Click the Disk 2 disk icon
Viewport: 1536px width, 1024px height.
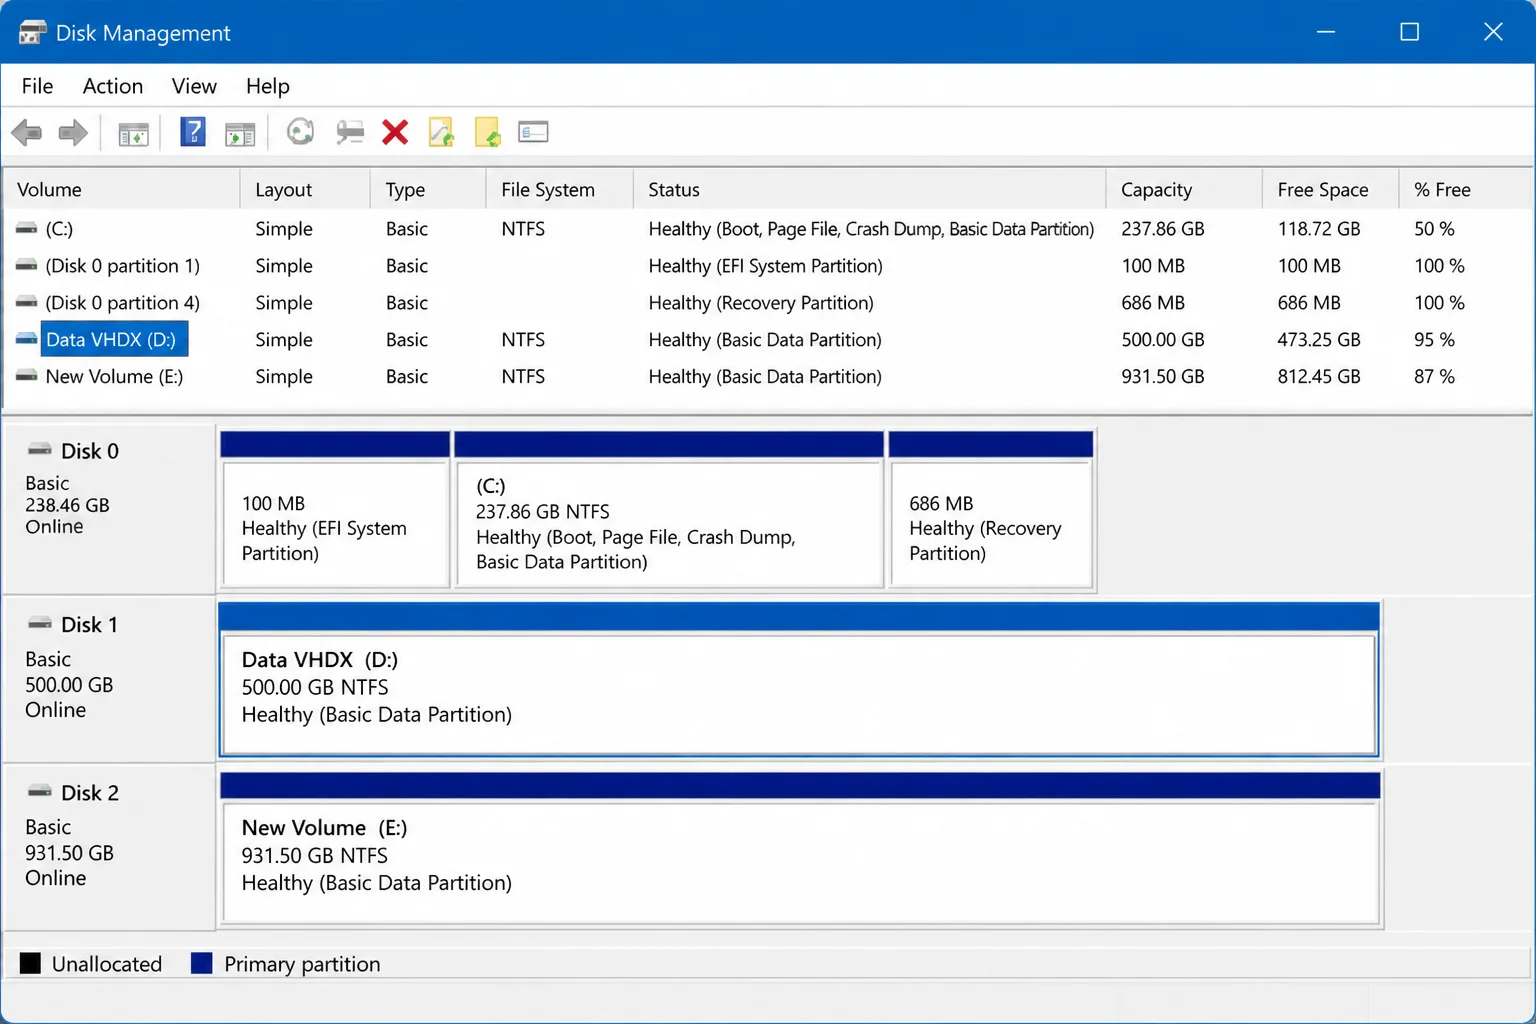[x=39, y=792]
